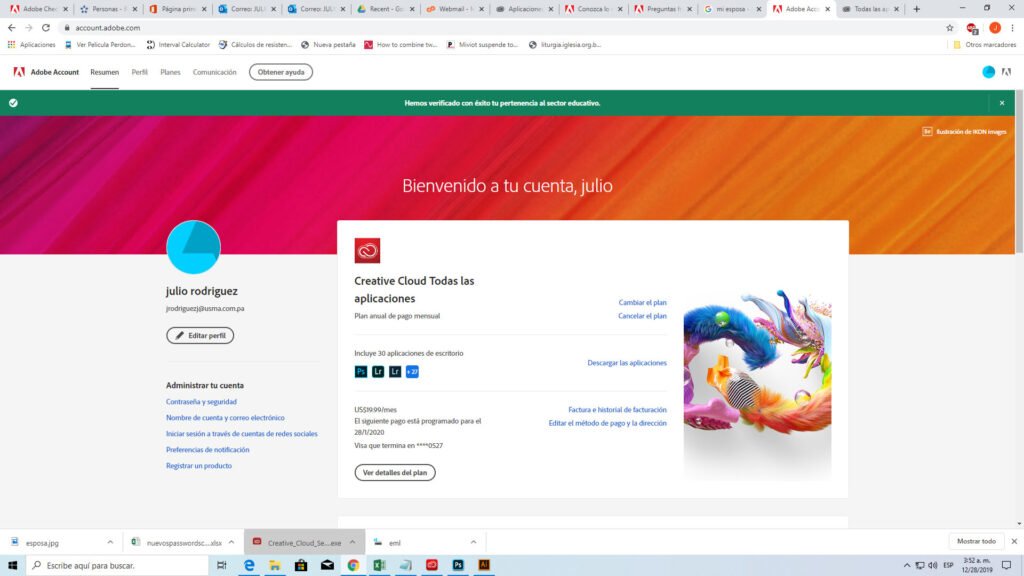
Task: Click the +27 more apps badge
Action: (411, 371)
